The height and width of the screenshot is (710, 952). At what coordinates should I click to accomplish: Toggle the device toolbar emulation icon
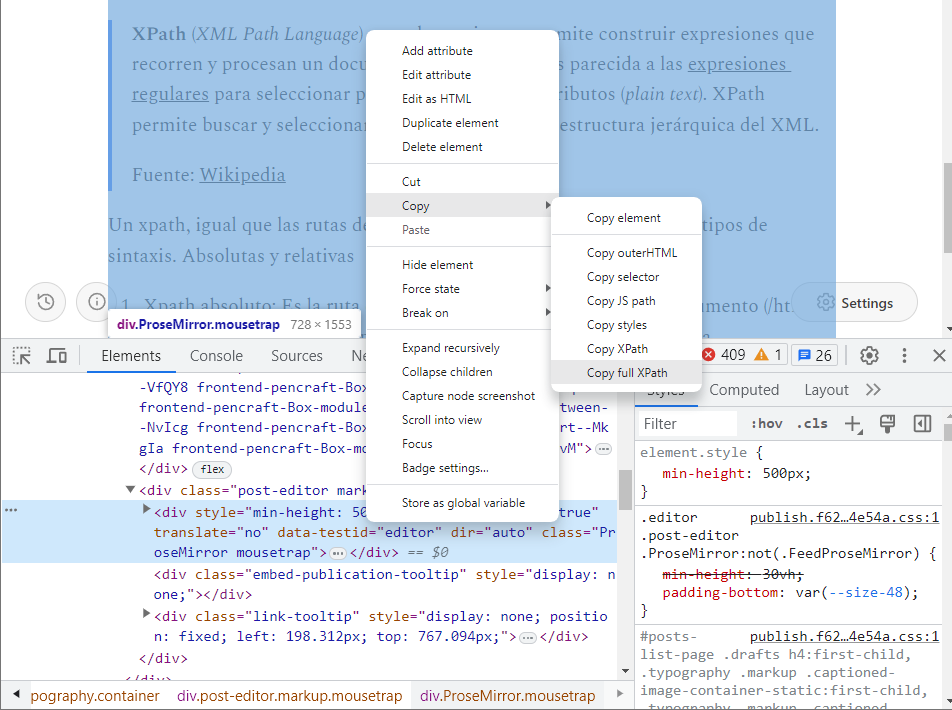click(x=57, y=355)
